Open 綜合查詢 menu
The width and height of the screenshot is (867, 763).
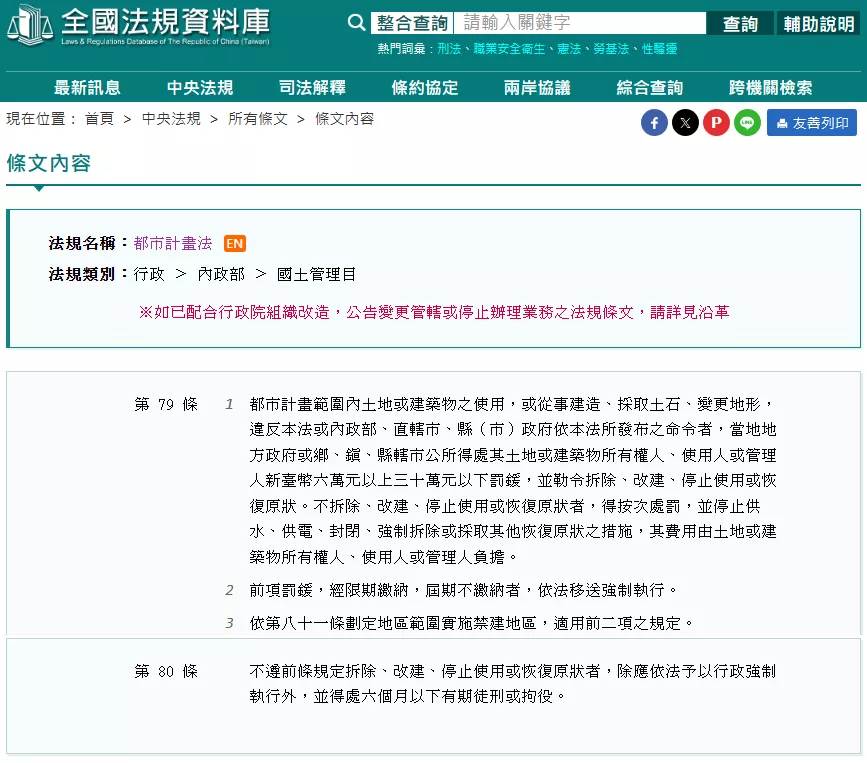(x=650, y=87)
